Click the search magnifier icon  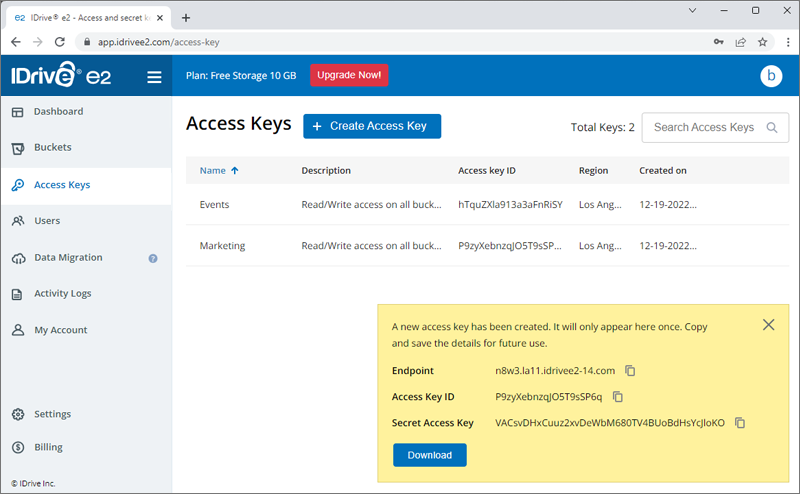[x=772, y=128]
